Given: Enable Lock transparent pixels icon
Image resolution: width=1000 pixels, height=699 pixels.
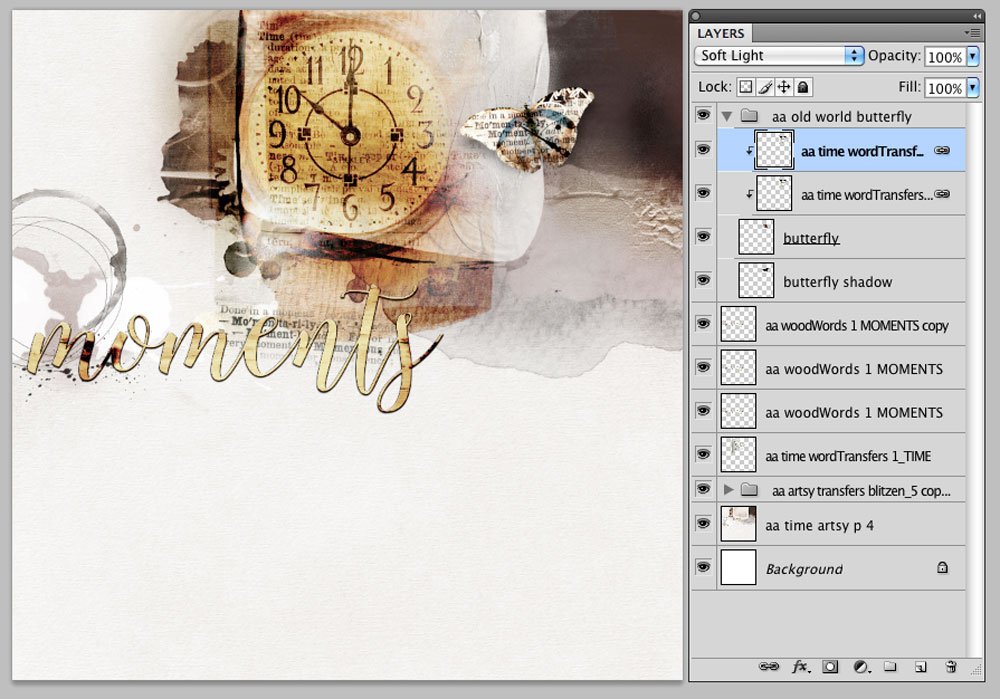Looking at the screenshot, I should 746,87.
